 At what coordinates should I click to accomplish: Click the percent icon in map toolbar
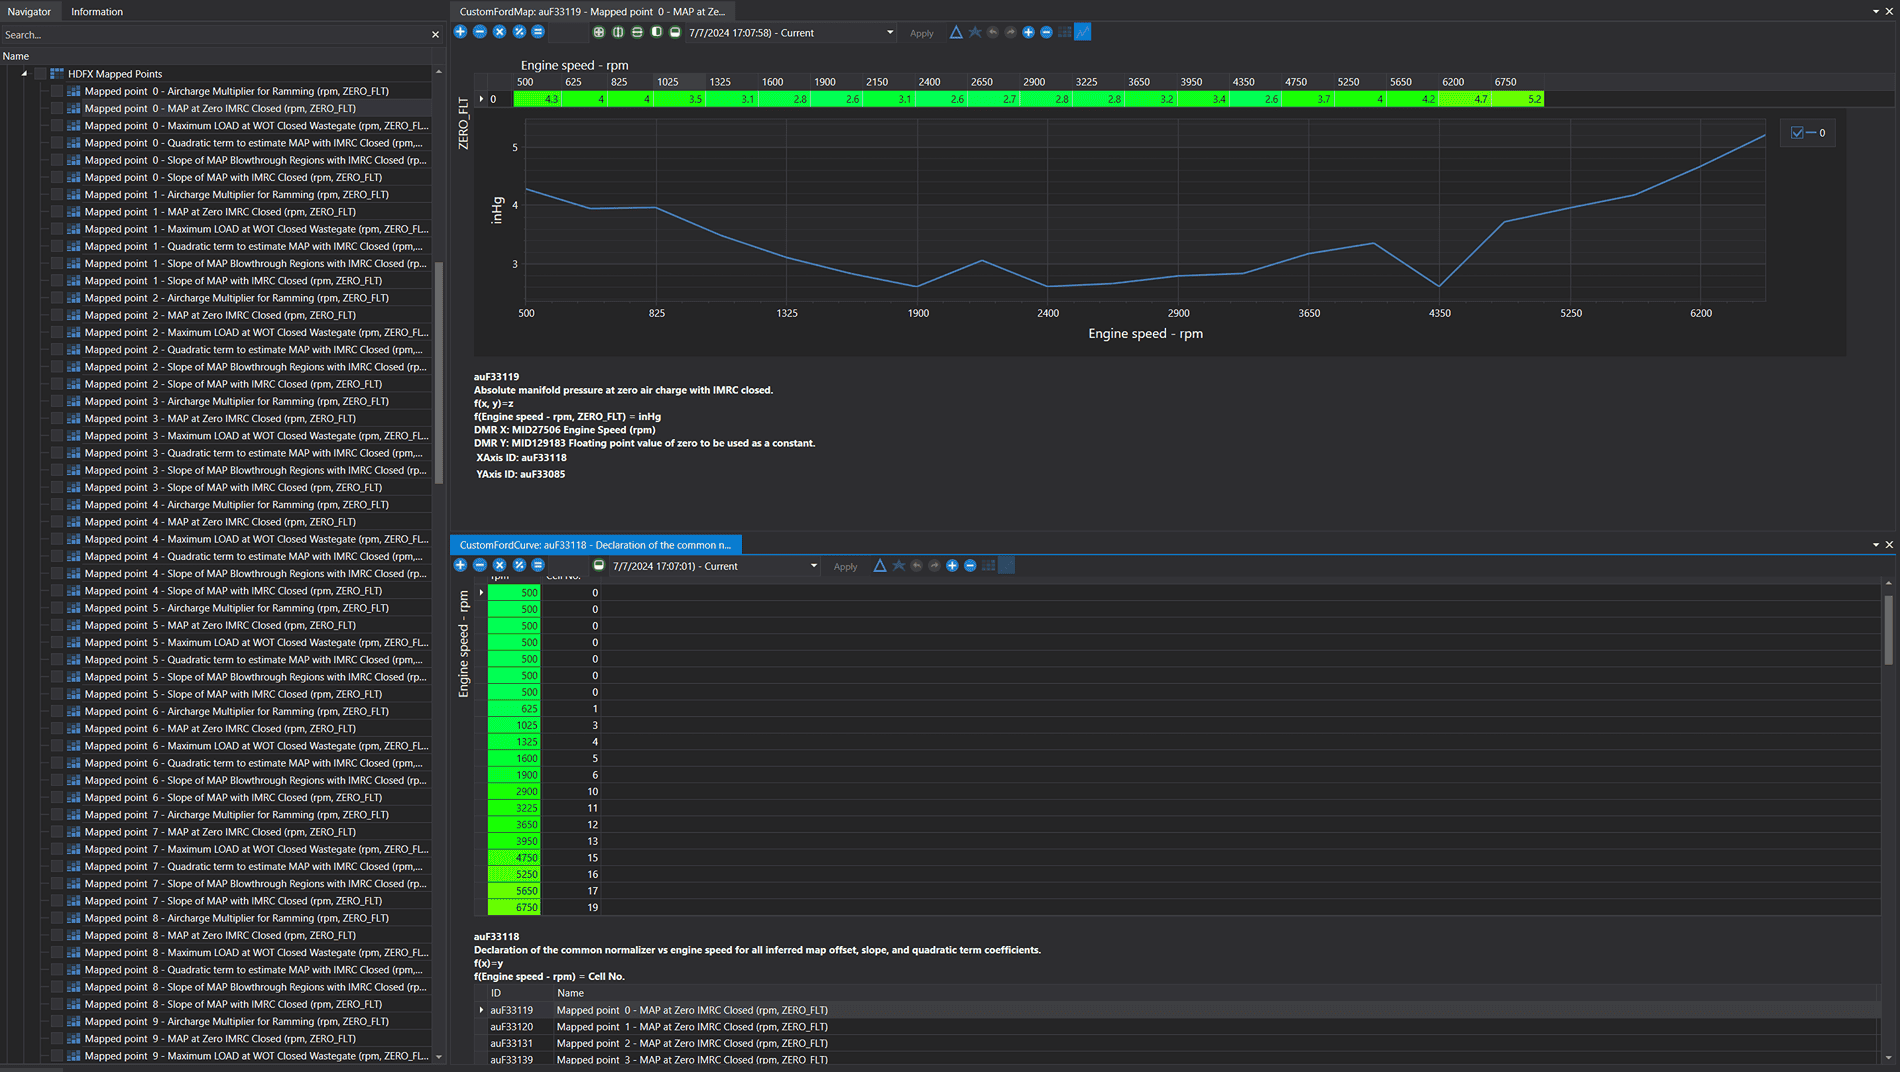click(519, 32)
